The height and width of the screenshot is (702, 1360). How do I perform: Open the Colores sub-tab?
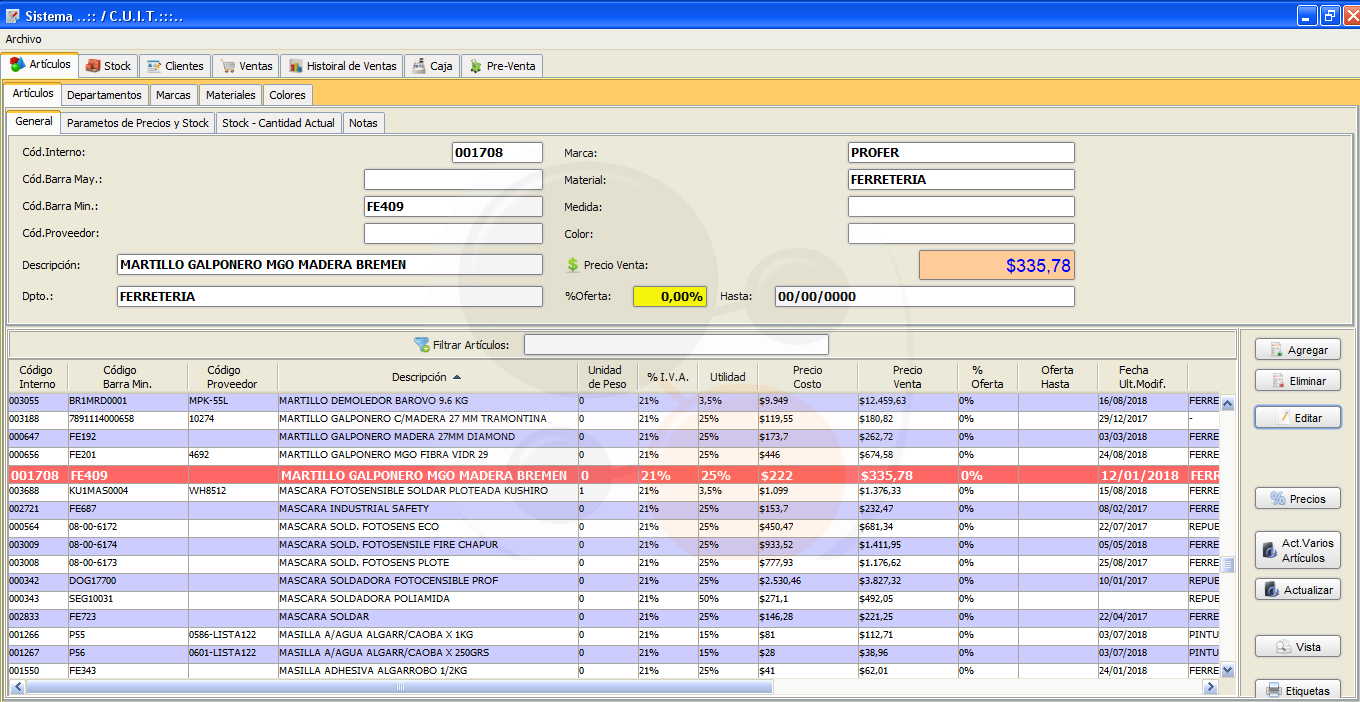(287, 95)
